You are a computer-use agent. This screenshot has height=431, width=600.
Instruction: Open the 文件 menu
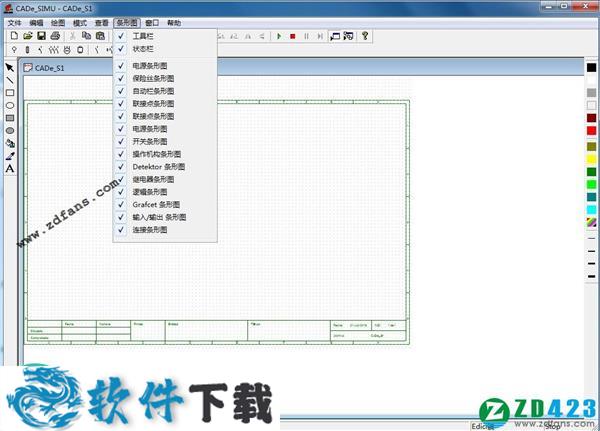pyautogui.click(x=15, y=23)
